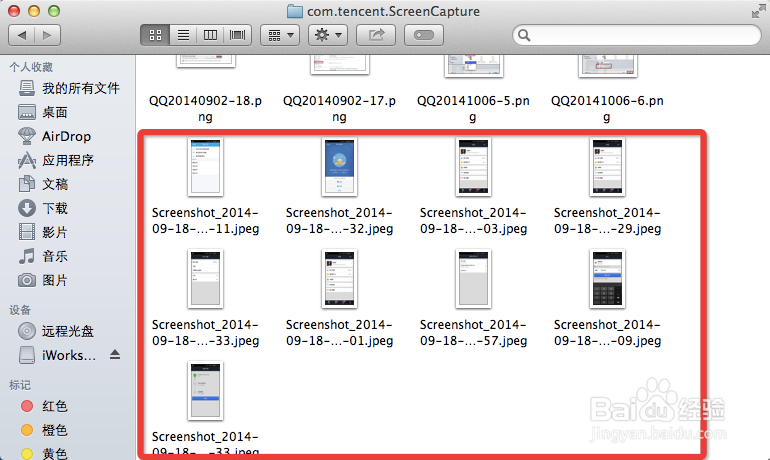Switch to icon view
This screenshot has height=460, width=770.
155,35
